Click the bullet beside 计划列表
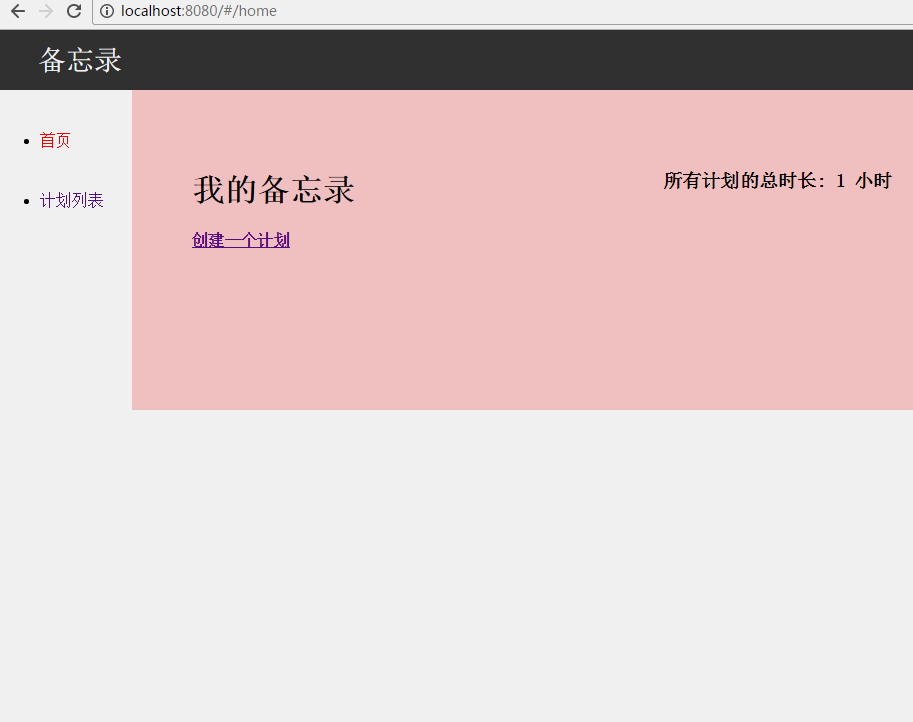 pos(25,201)
